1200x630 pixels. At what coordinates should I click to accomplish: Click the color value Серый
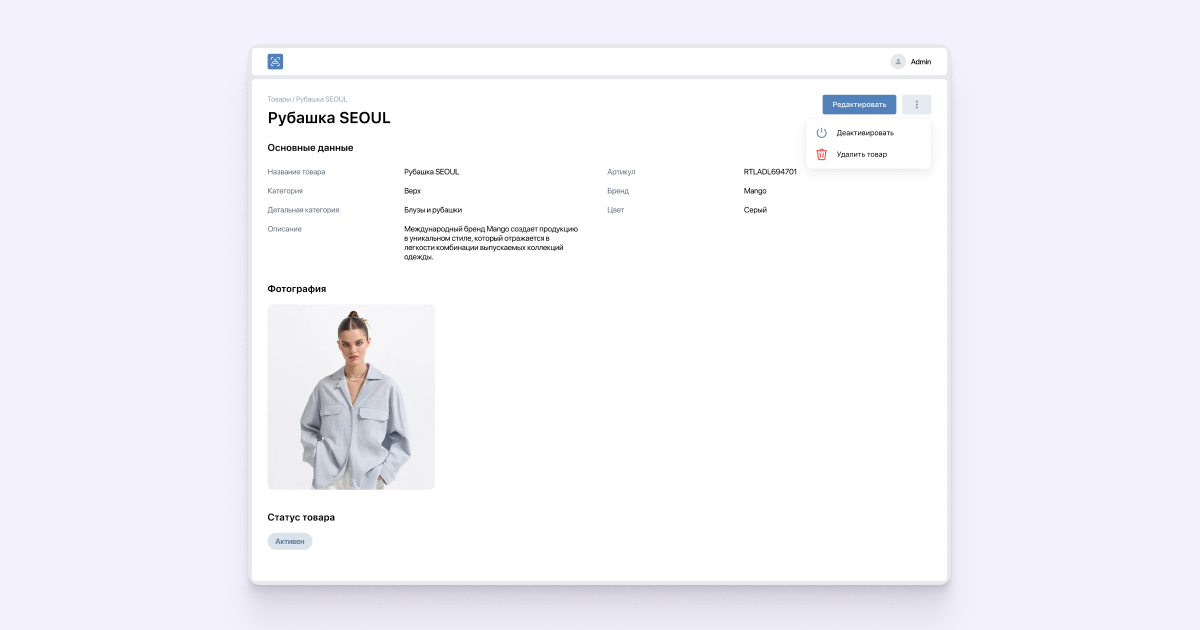pyautogui.click(x=755, y=210)
